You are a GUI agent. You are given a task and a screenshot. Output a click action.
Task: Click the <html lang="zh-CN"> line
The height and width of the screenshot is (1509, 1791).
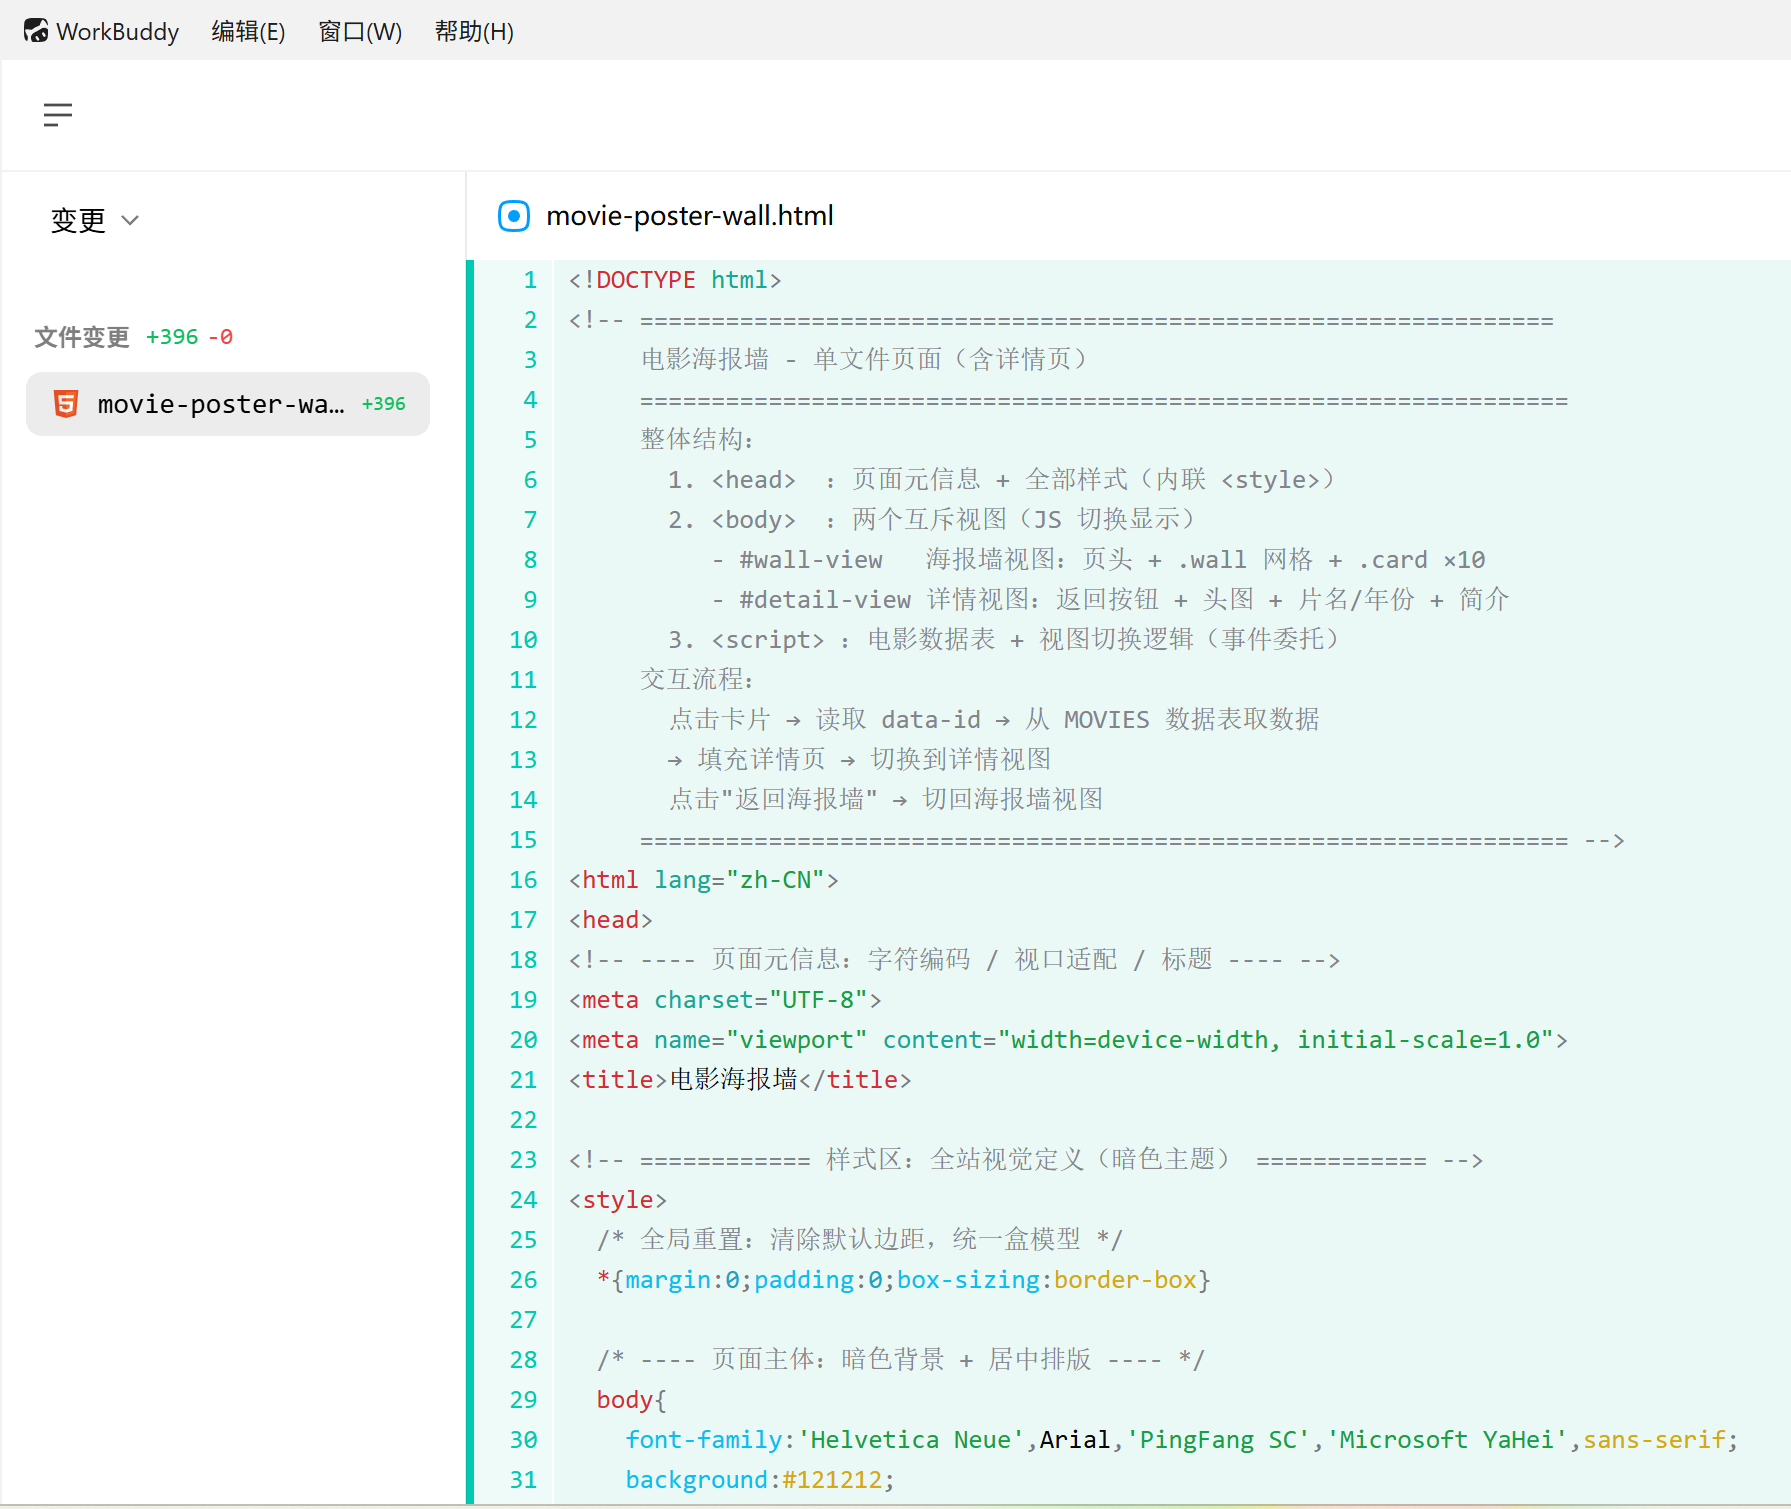(704, 880)
